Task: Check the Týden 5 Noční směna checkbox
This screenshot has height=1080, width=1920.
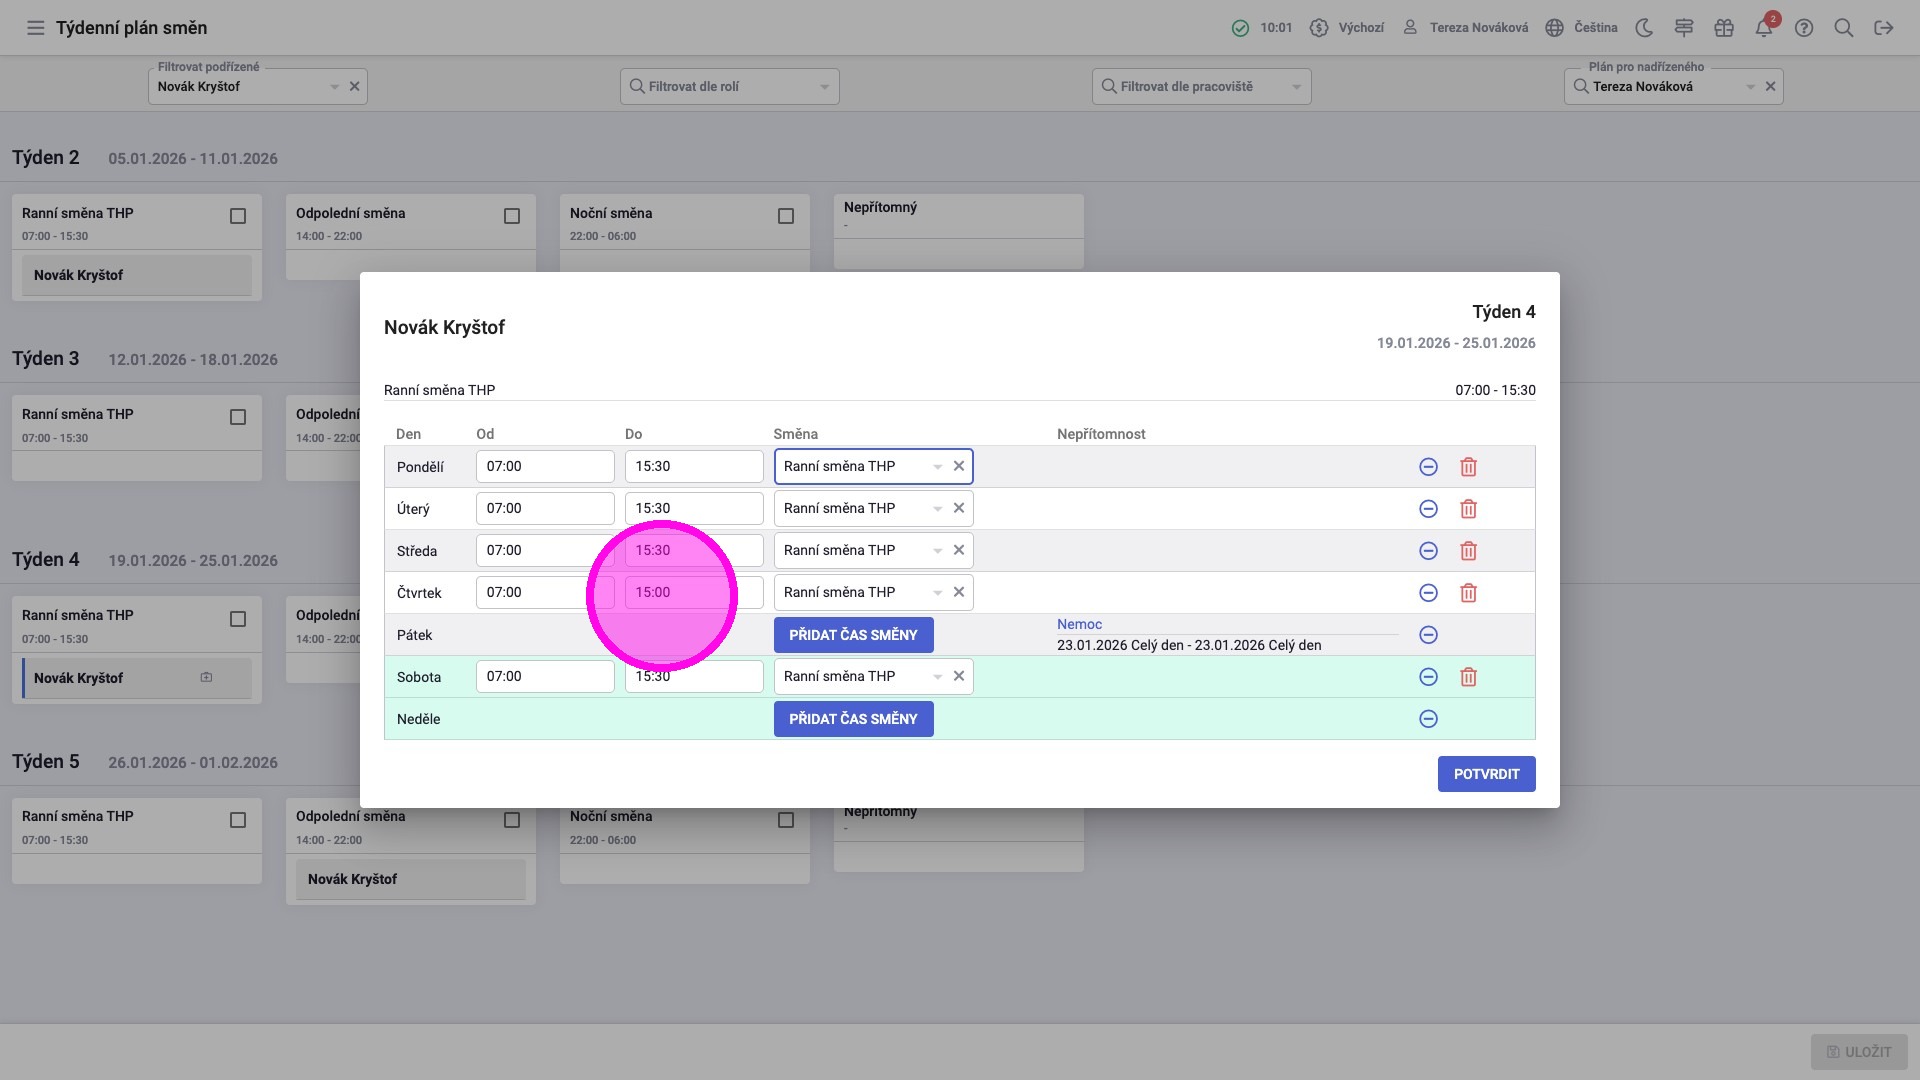Action: click(x=786, y=820)
